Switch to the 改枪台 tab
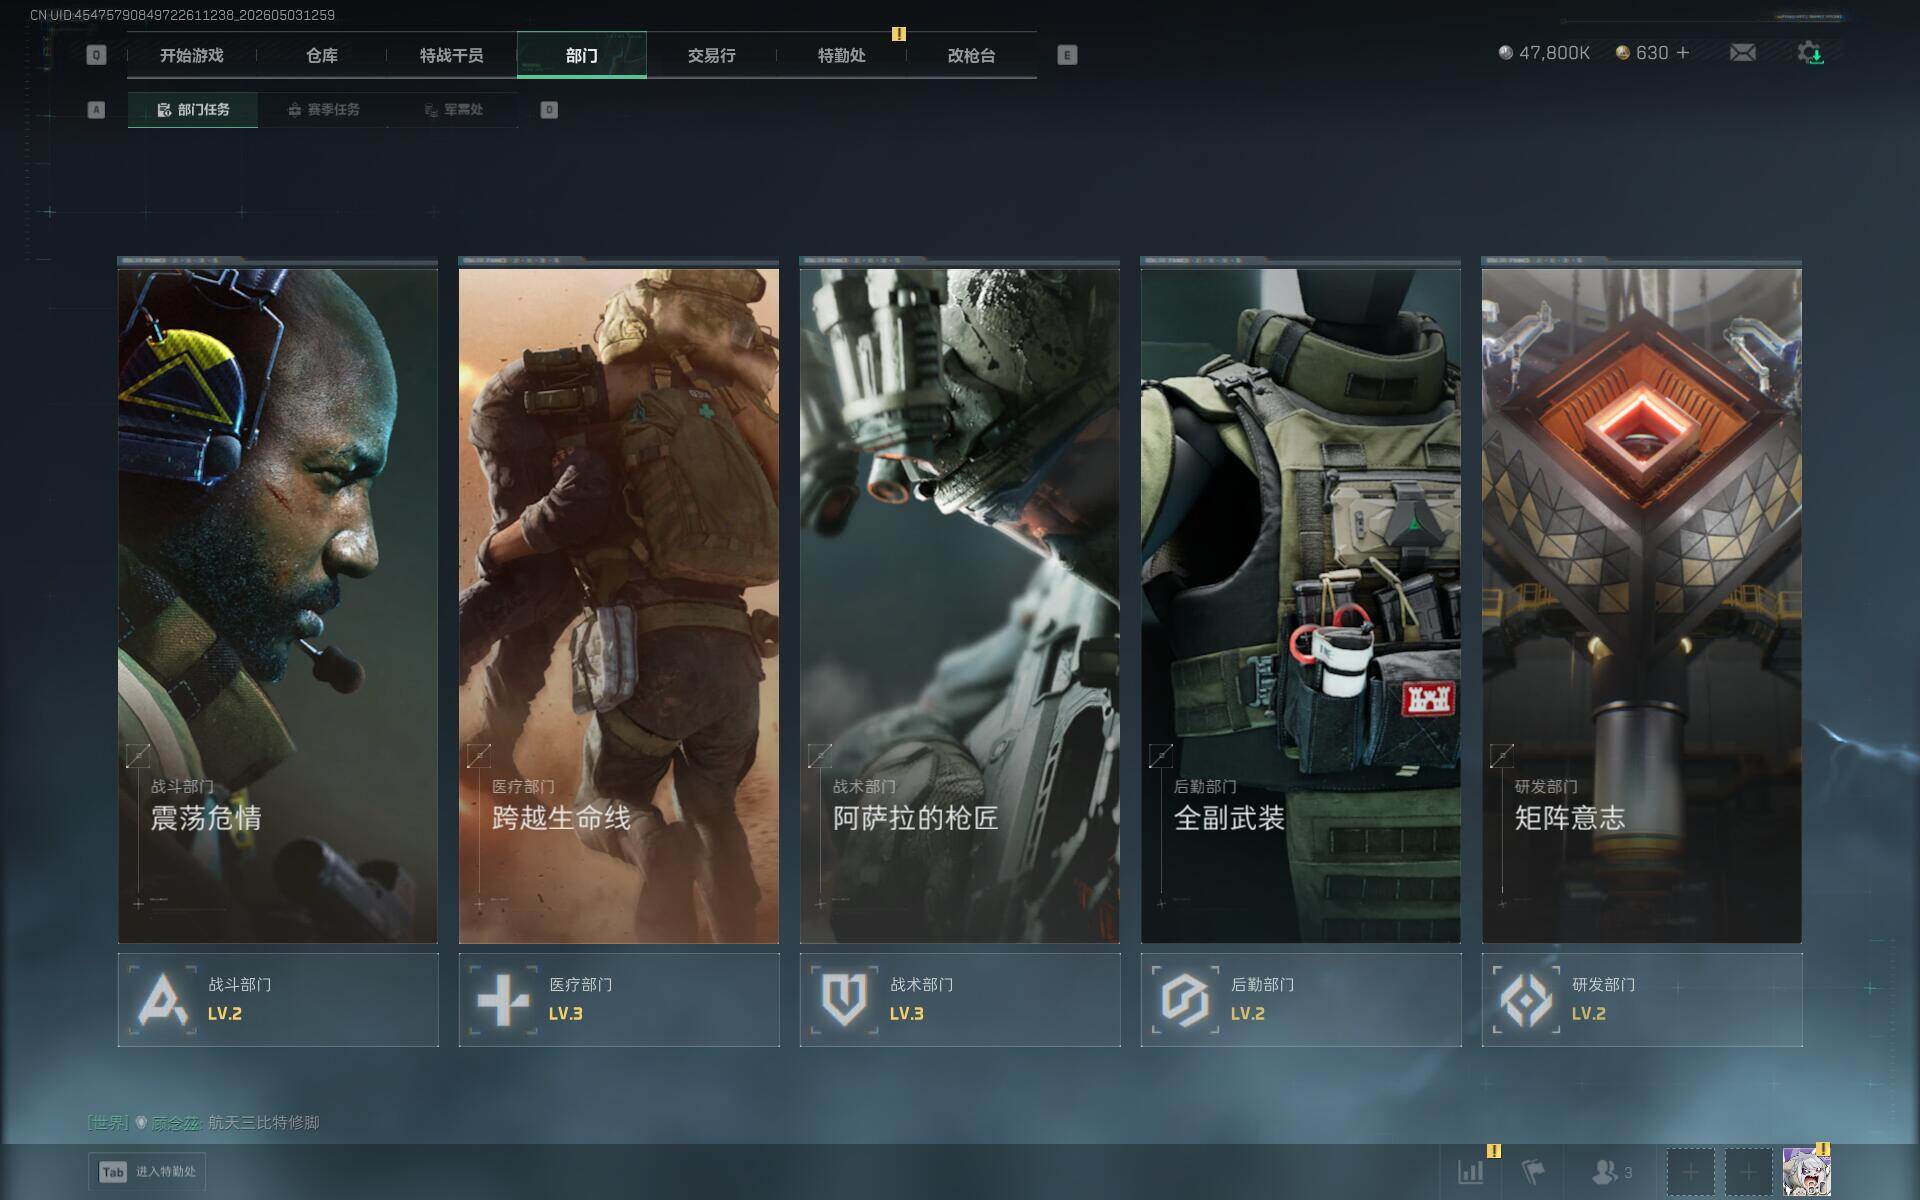The height and width of the screenshot is (1200, 1920). (x=971, y=55)
